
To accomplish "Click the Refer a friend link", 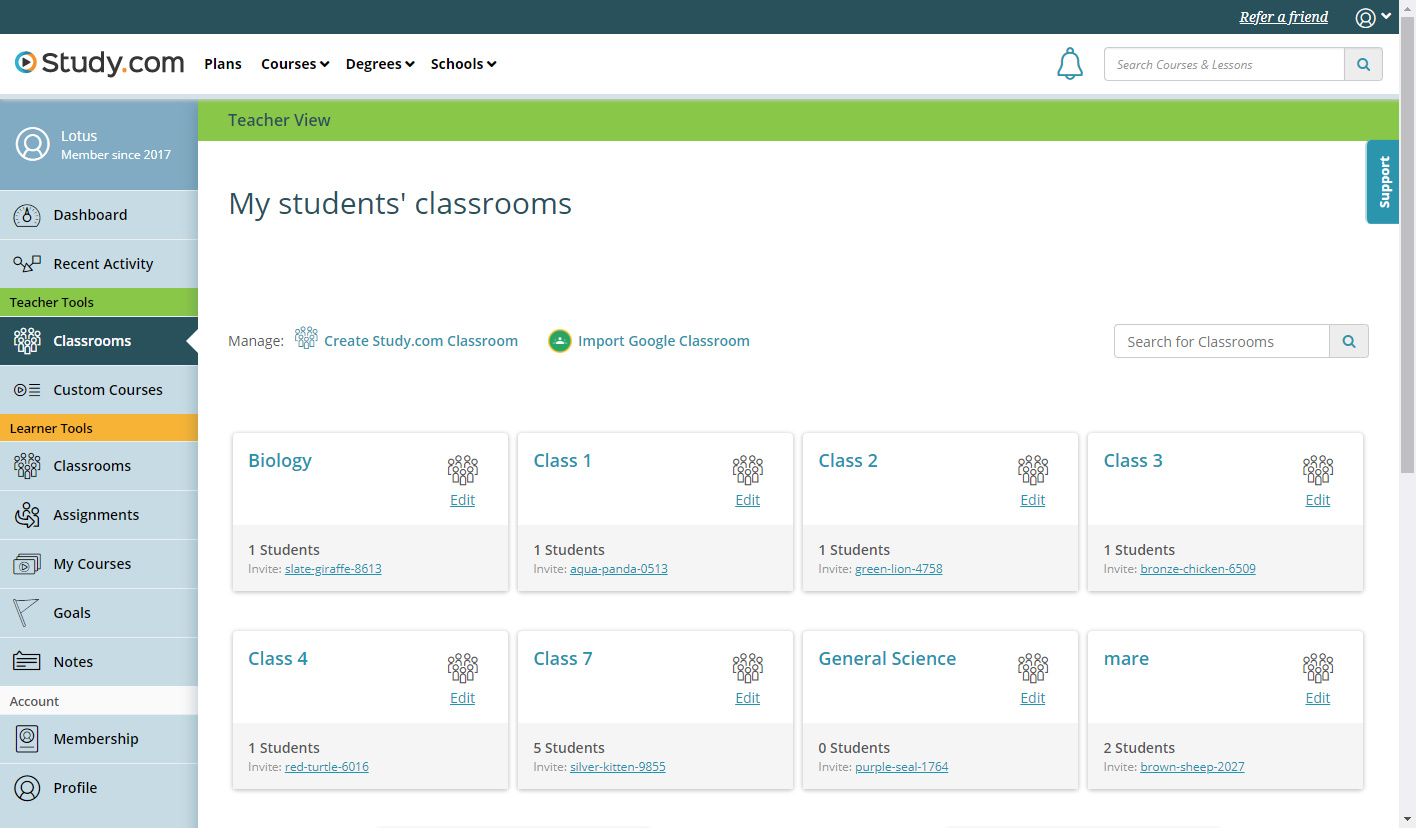I will point(1284,17).
